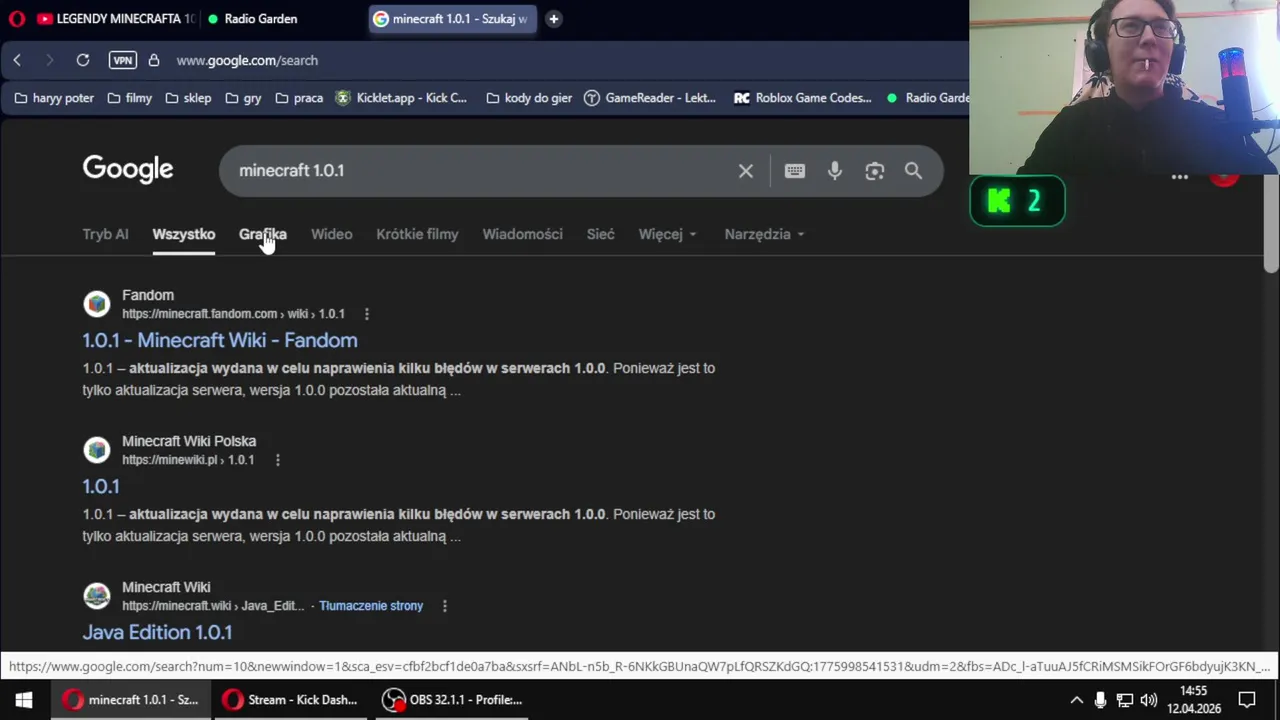
Task: Open the network tray icon
Action: 1125,700
